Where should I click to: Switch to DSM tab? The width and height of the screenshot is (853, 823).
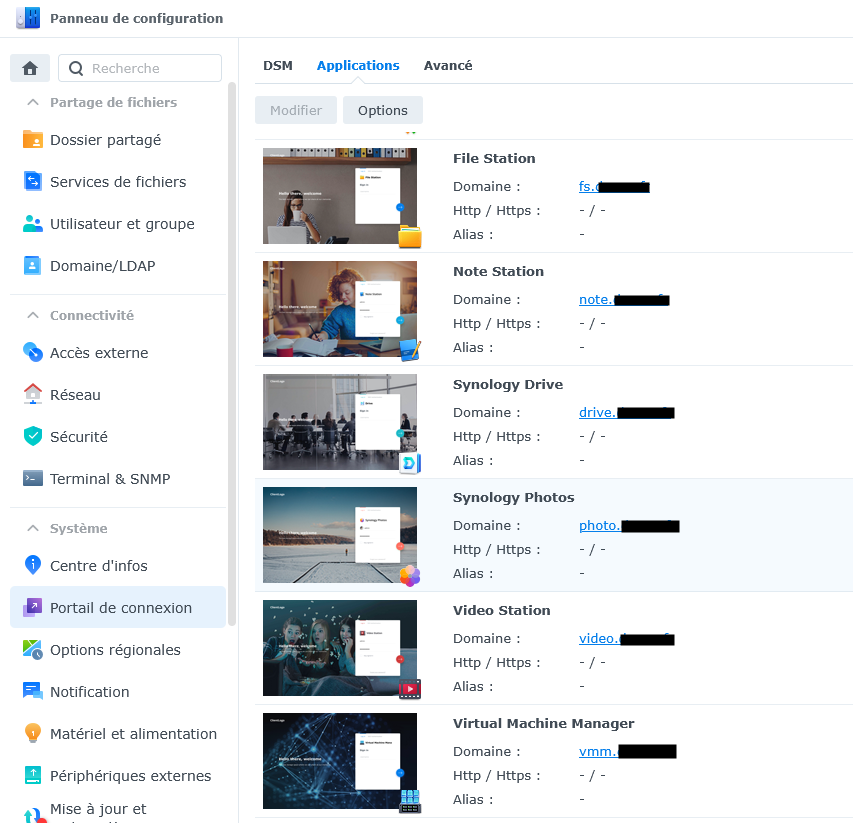(x=278, y=66)
